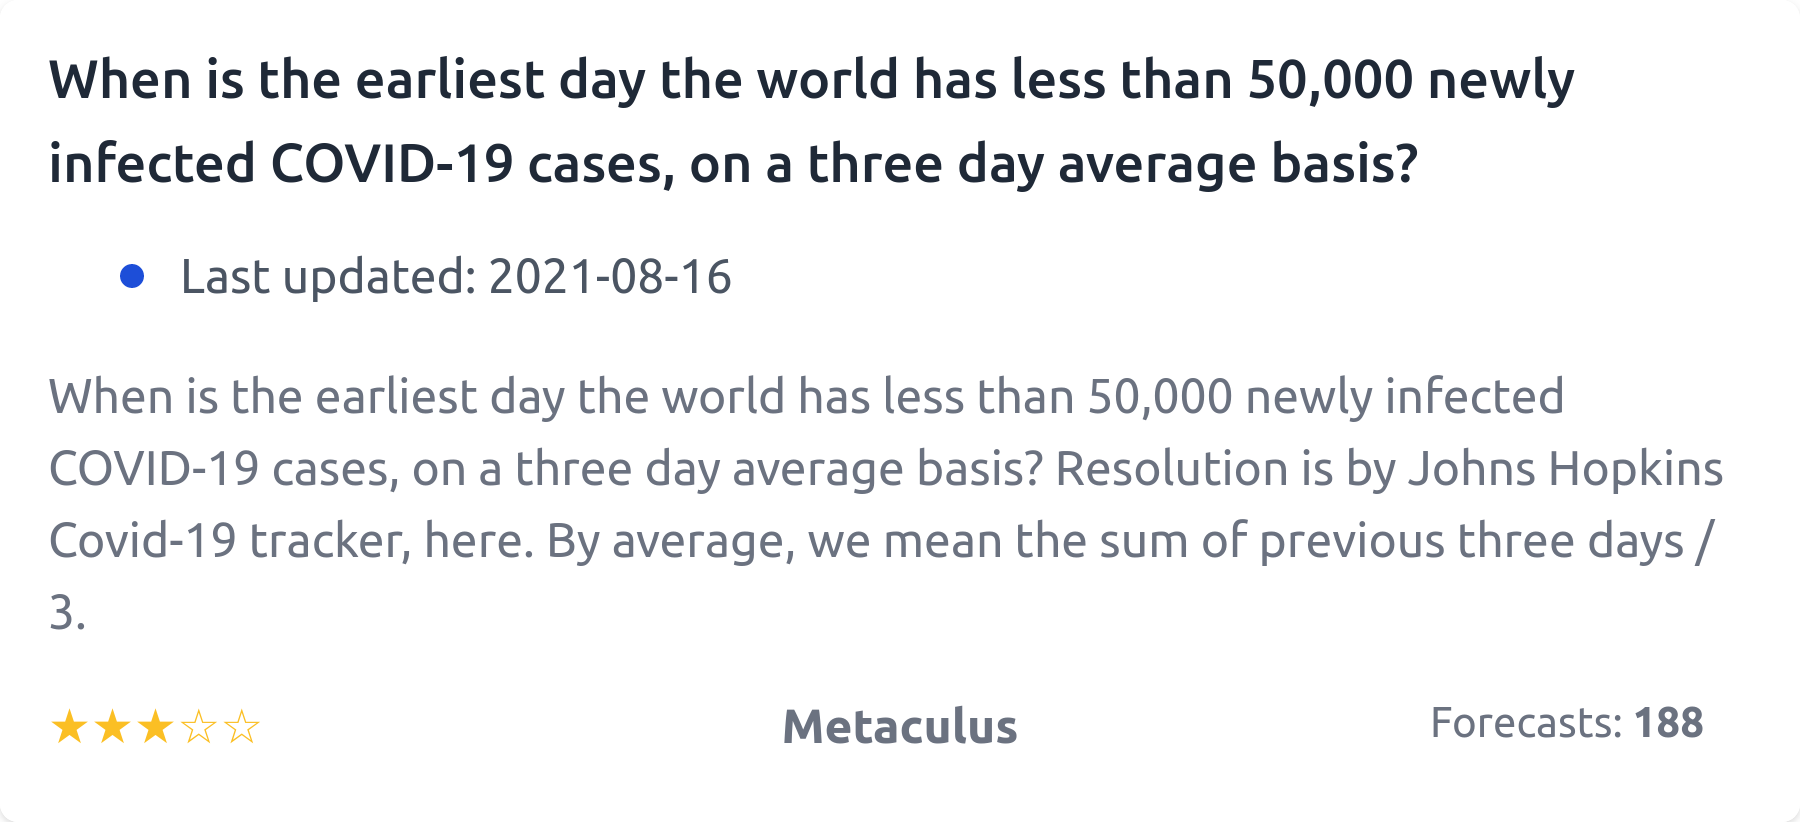Image resolution: width=1800 pixels, height=822 pixels.
Task: Click the "Last updated:" label
Action: click(328, 277)
